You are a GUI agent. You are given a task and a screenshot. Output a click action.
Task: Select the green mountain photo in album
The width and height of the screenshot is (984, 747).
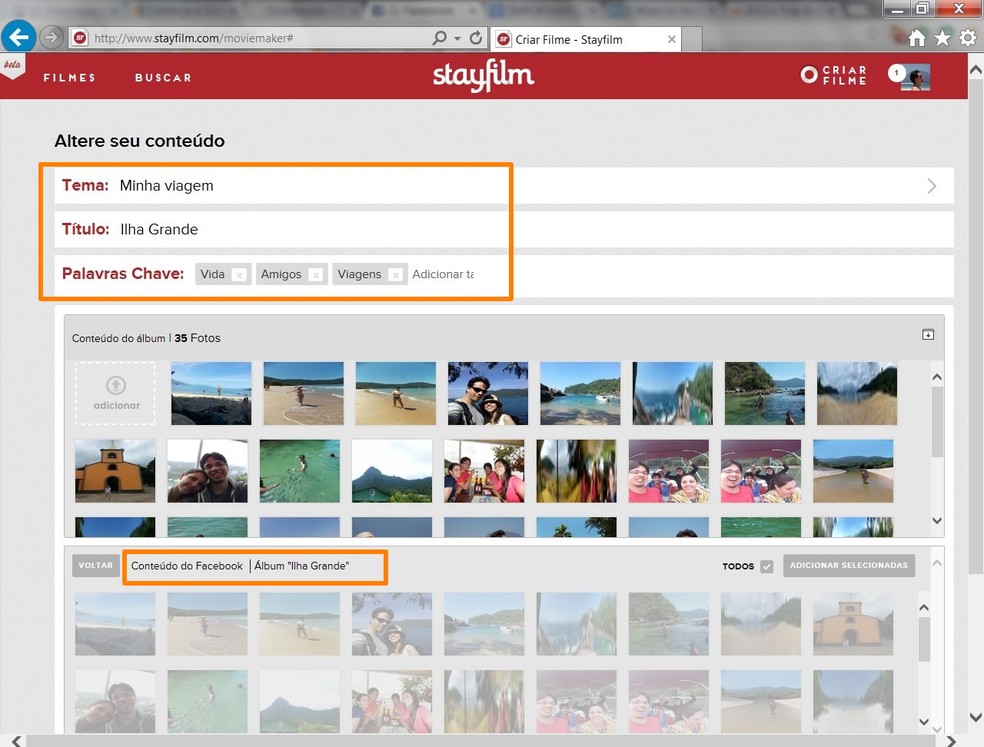click(392, 471)
